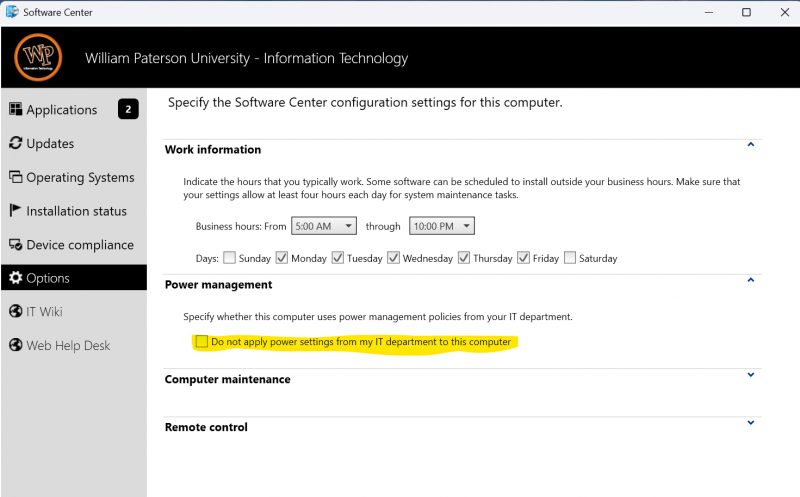
Task: Open the 5:00 AM start time dropdown
Action: pyautogui.click(x=322, y=227)
